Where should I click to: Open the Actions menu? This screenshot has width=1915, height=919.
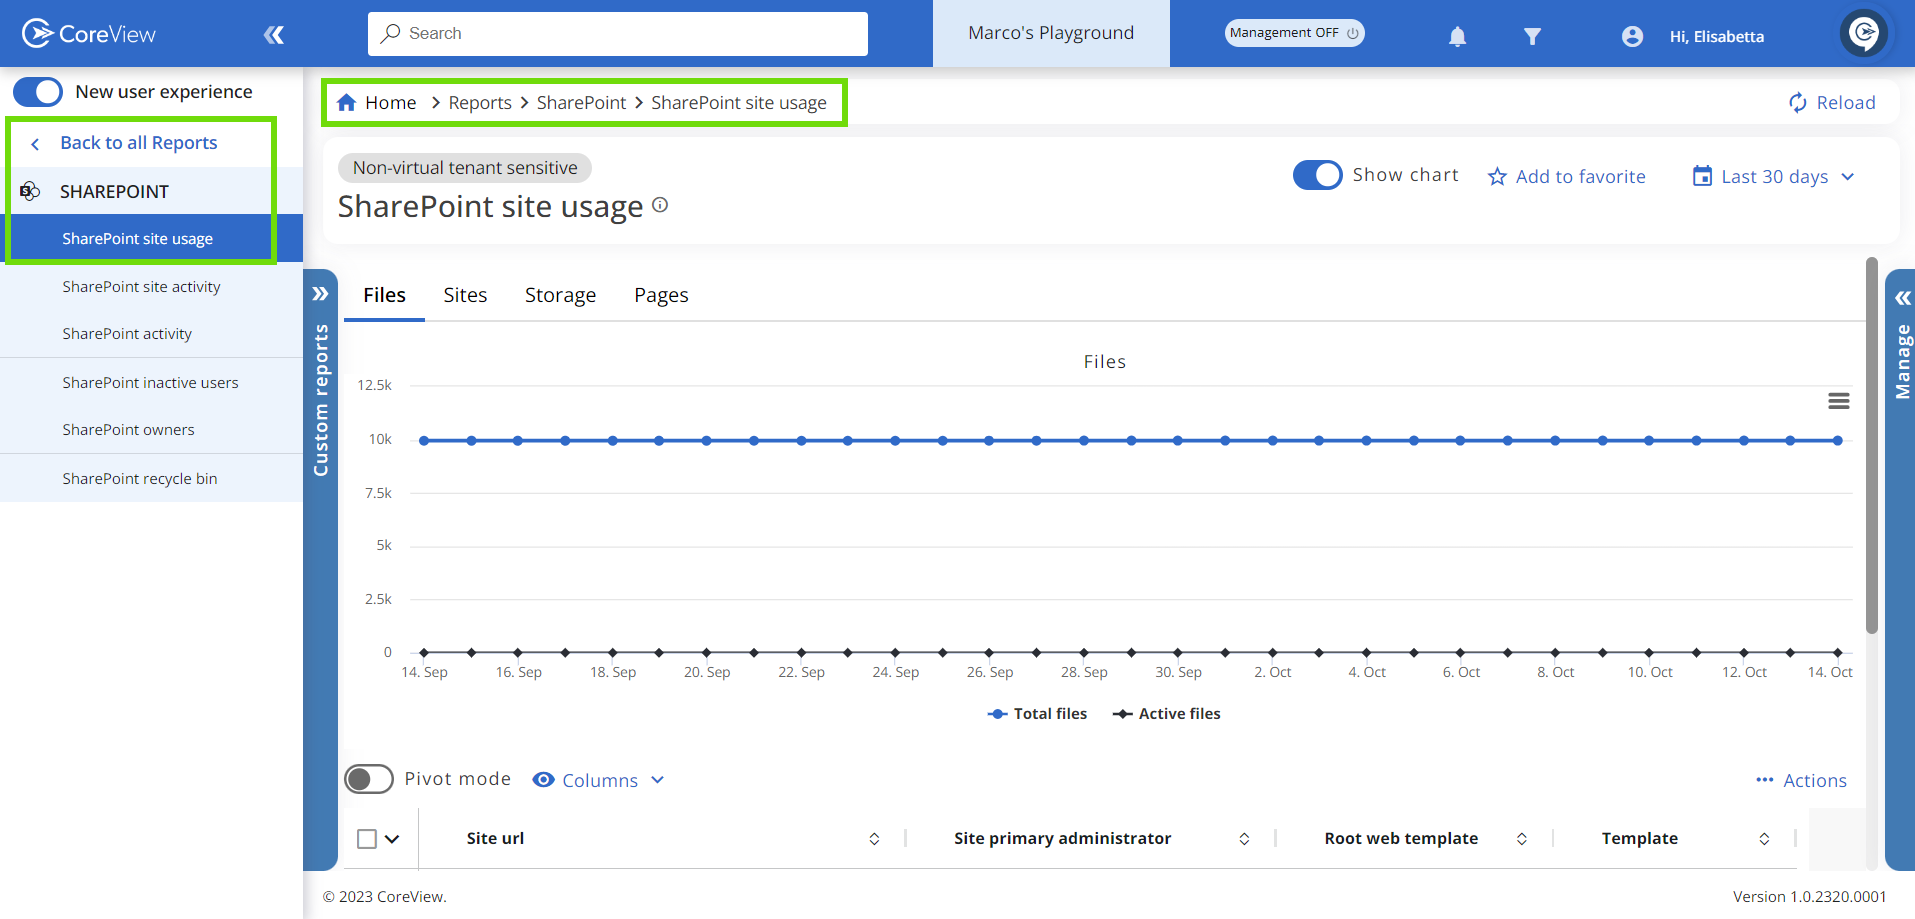[1801, 780]
